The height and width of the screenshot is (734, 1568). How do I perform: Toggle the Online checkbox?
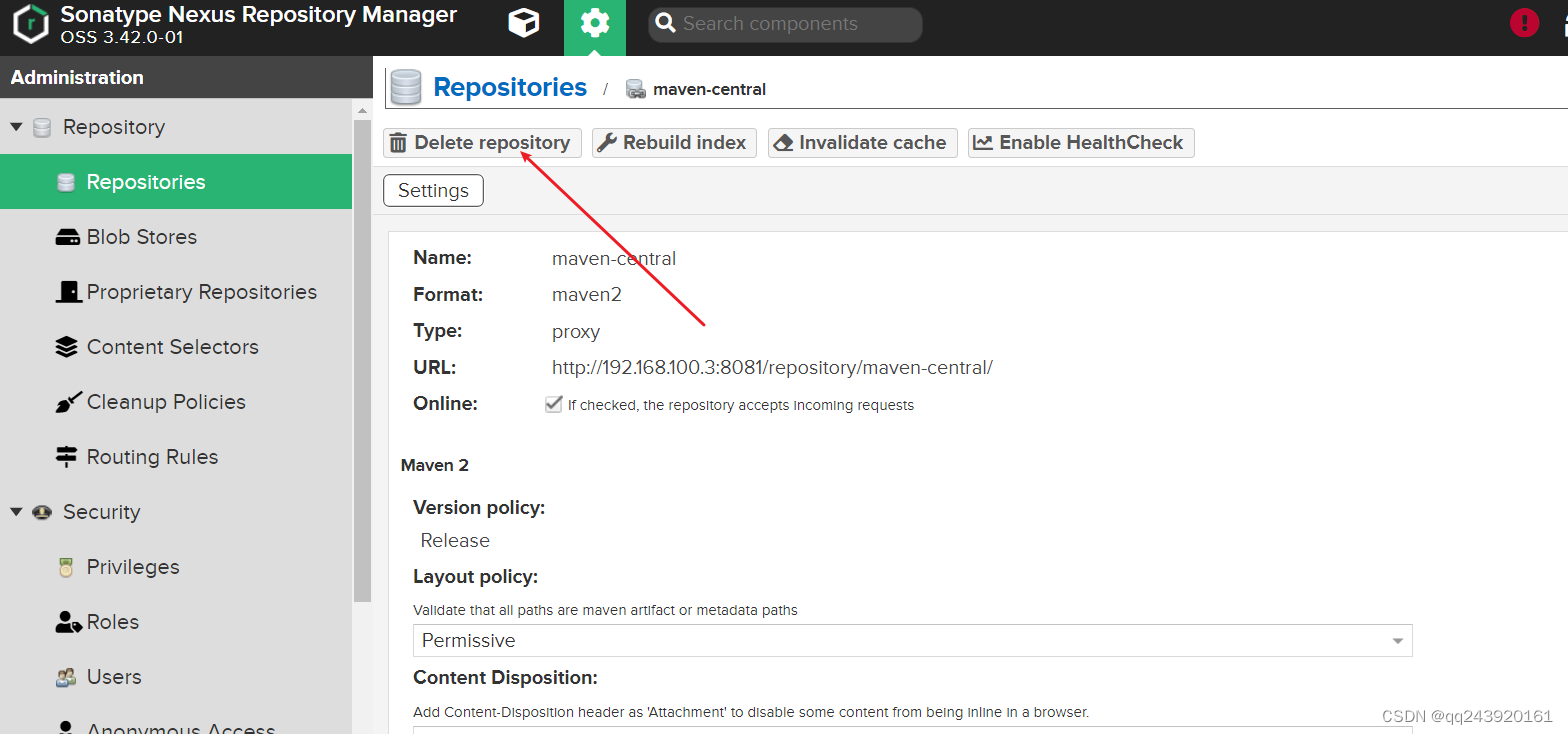553,404
